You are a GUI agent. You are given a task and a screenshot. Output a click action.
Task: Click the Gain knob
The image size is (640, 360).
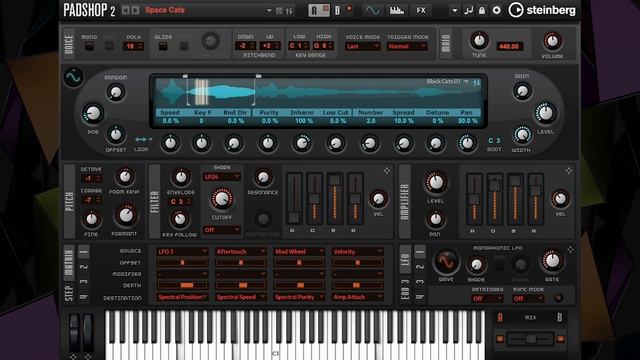[x=522, y=91]
